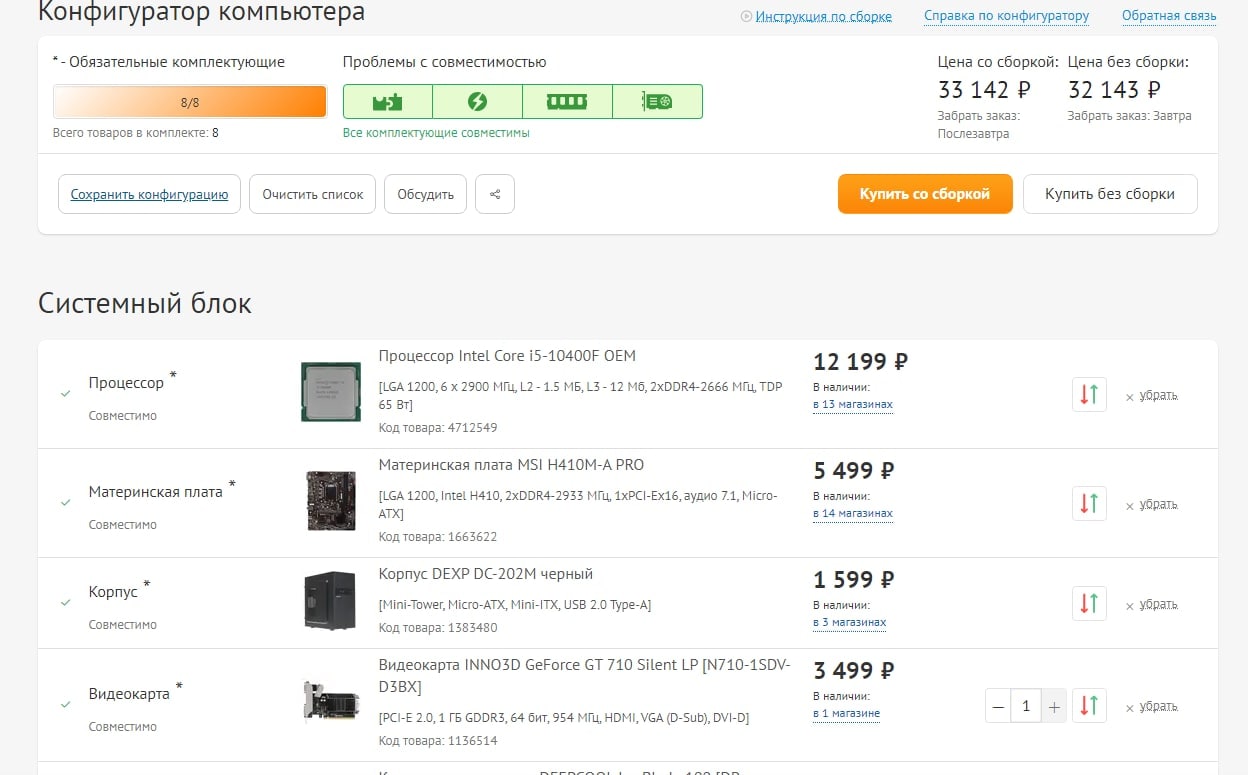Click the graphics card compatibility icon
Image resolution: width=1248 pixels, height=775 pixels.
(657, 102)
